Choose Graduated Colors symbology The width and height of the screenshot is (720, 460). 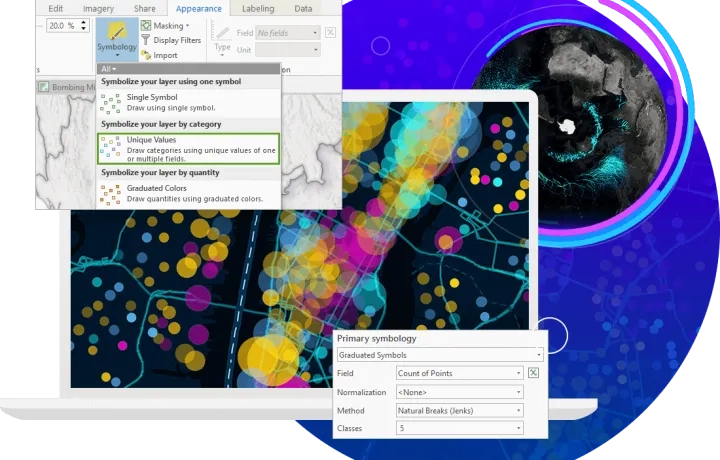click(188, 193)
